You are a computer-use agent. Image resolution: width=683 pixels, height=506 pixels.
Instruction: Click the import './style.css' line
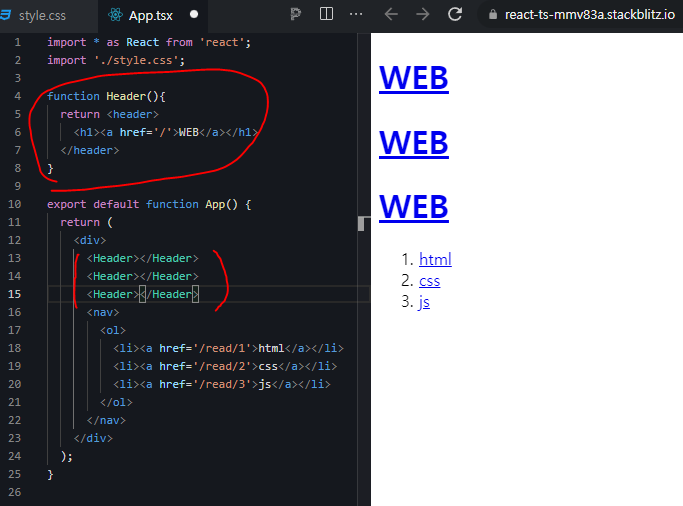click(x=116, y=60)
